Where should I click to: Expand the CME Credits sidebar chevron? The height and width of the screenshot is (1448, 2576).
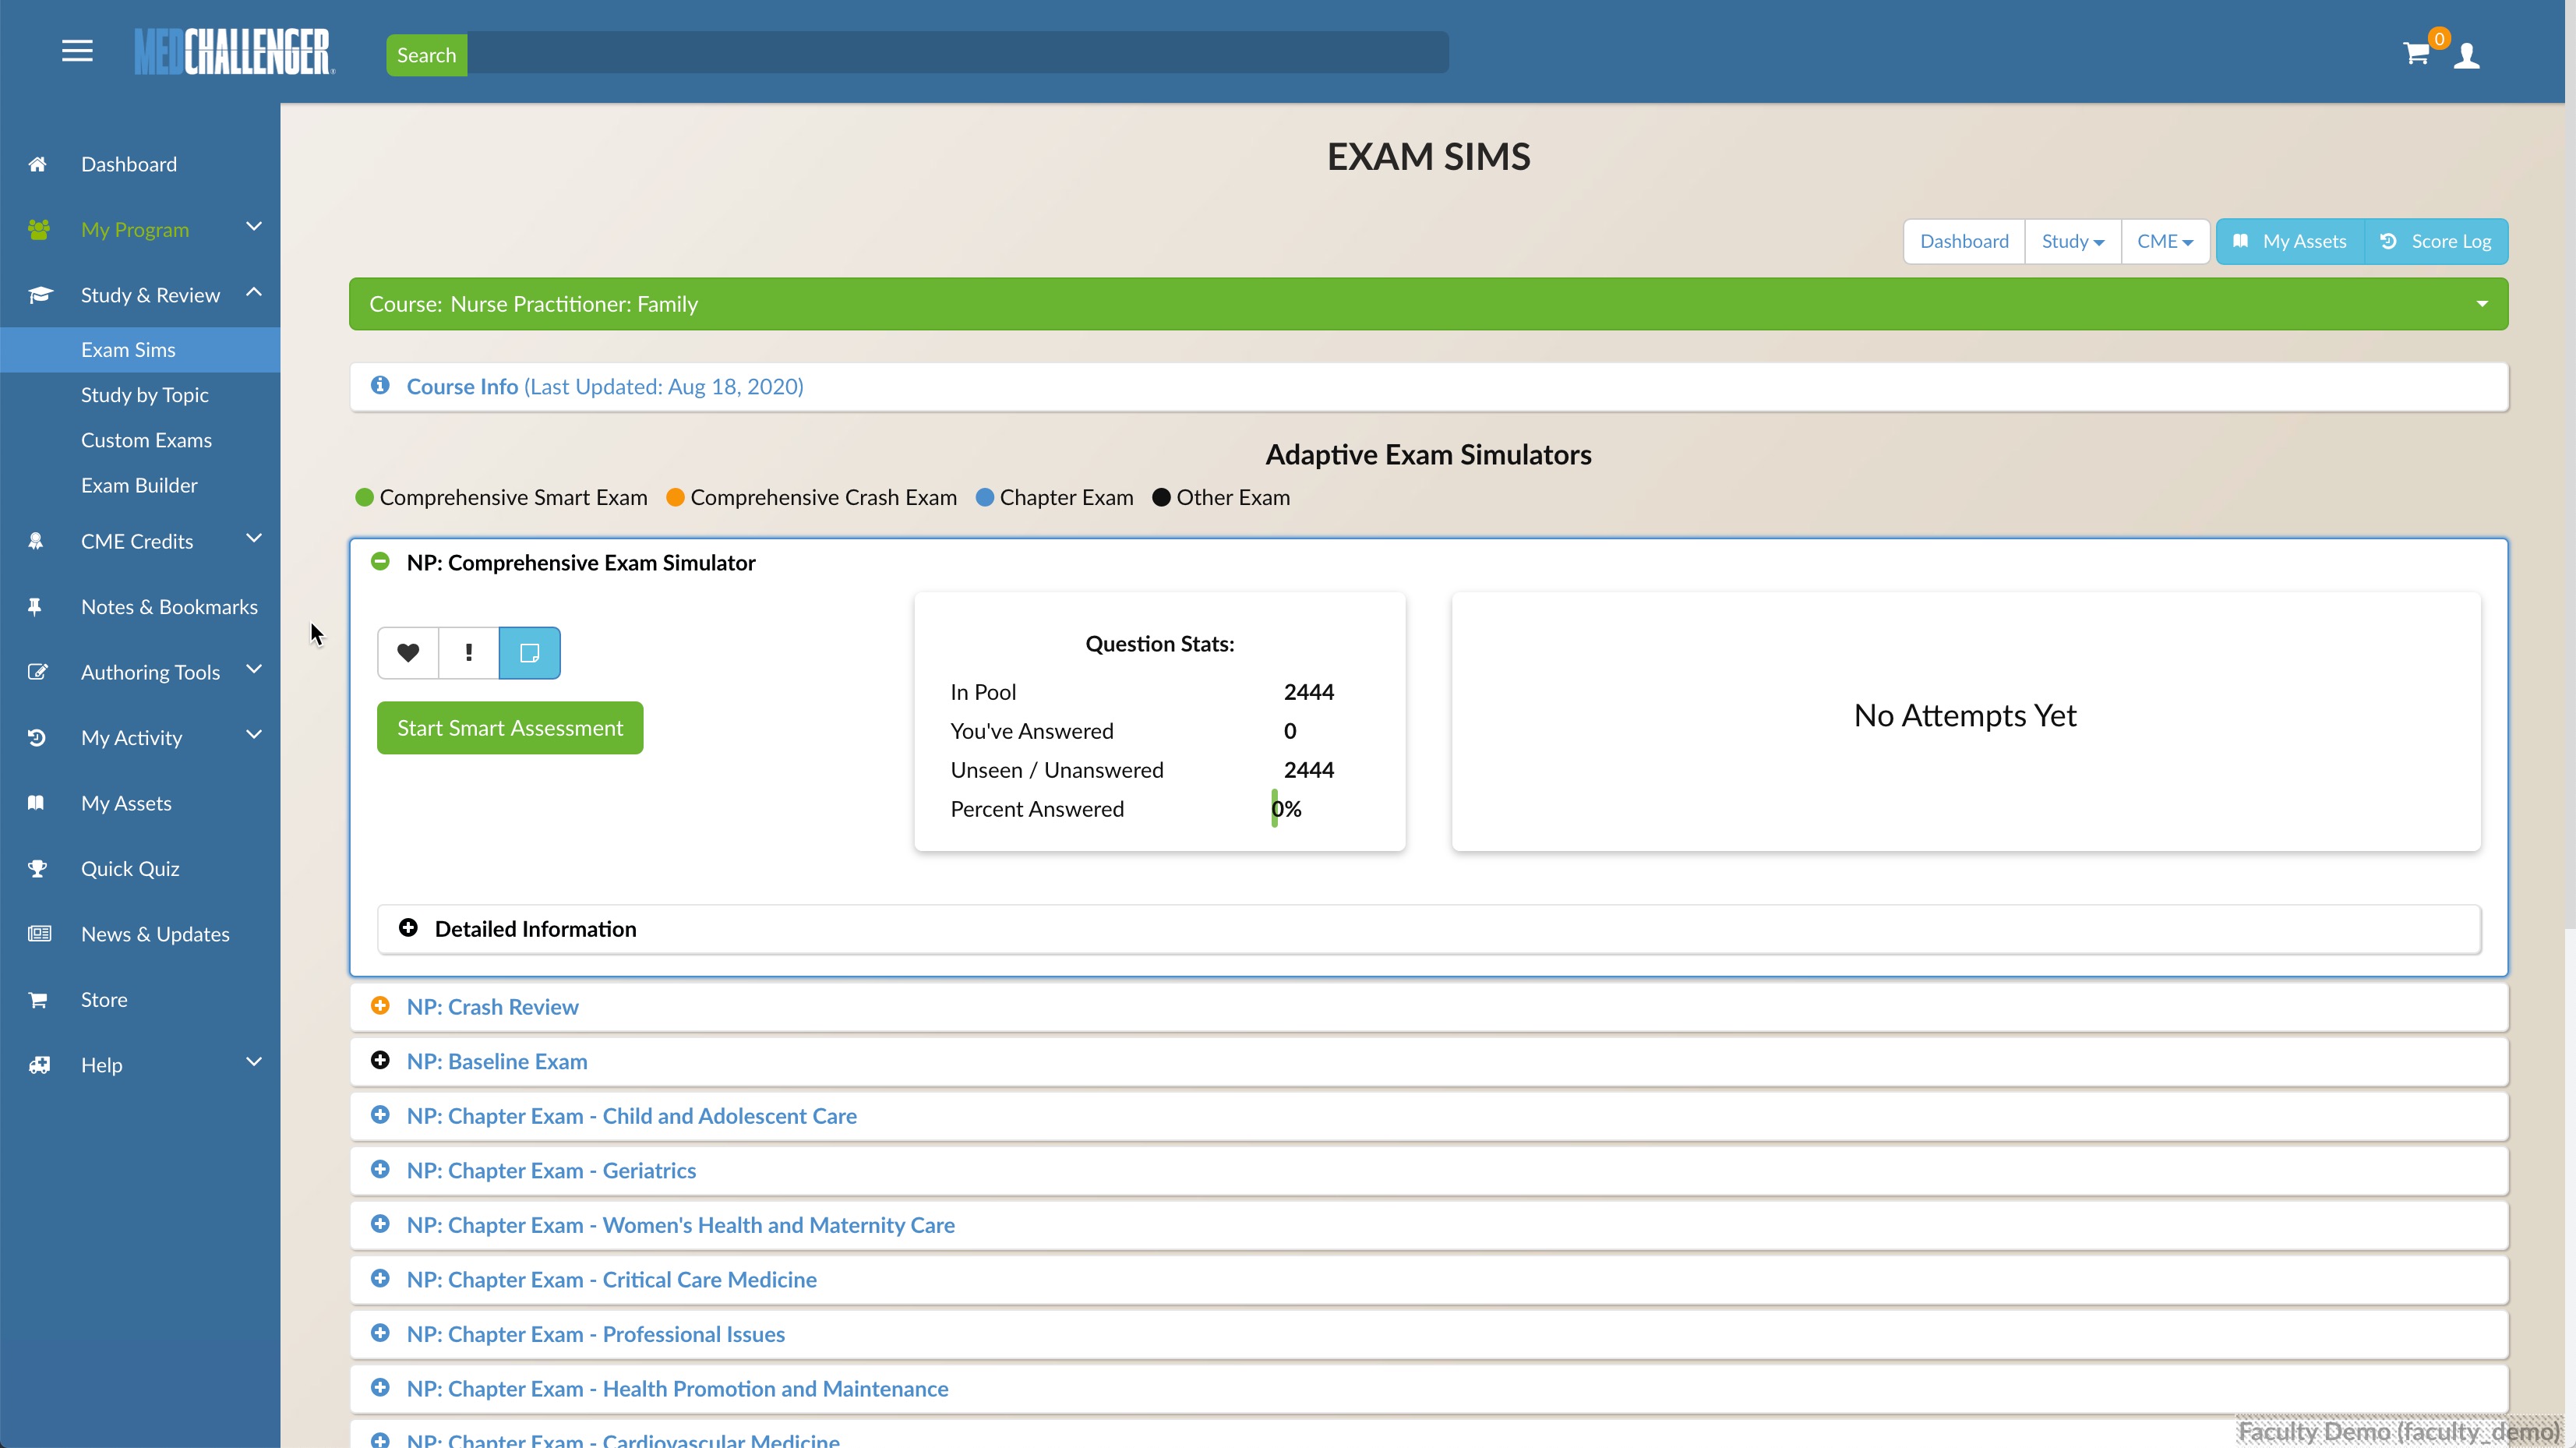(x=254, y=539)
